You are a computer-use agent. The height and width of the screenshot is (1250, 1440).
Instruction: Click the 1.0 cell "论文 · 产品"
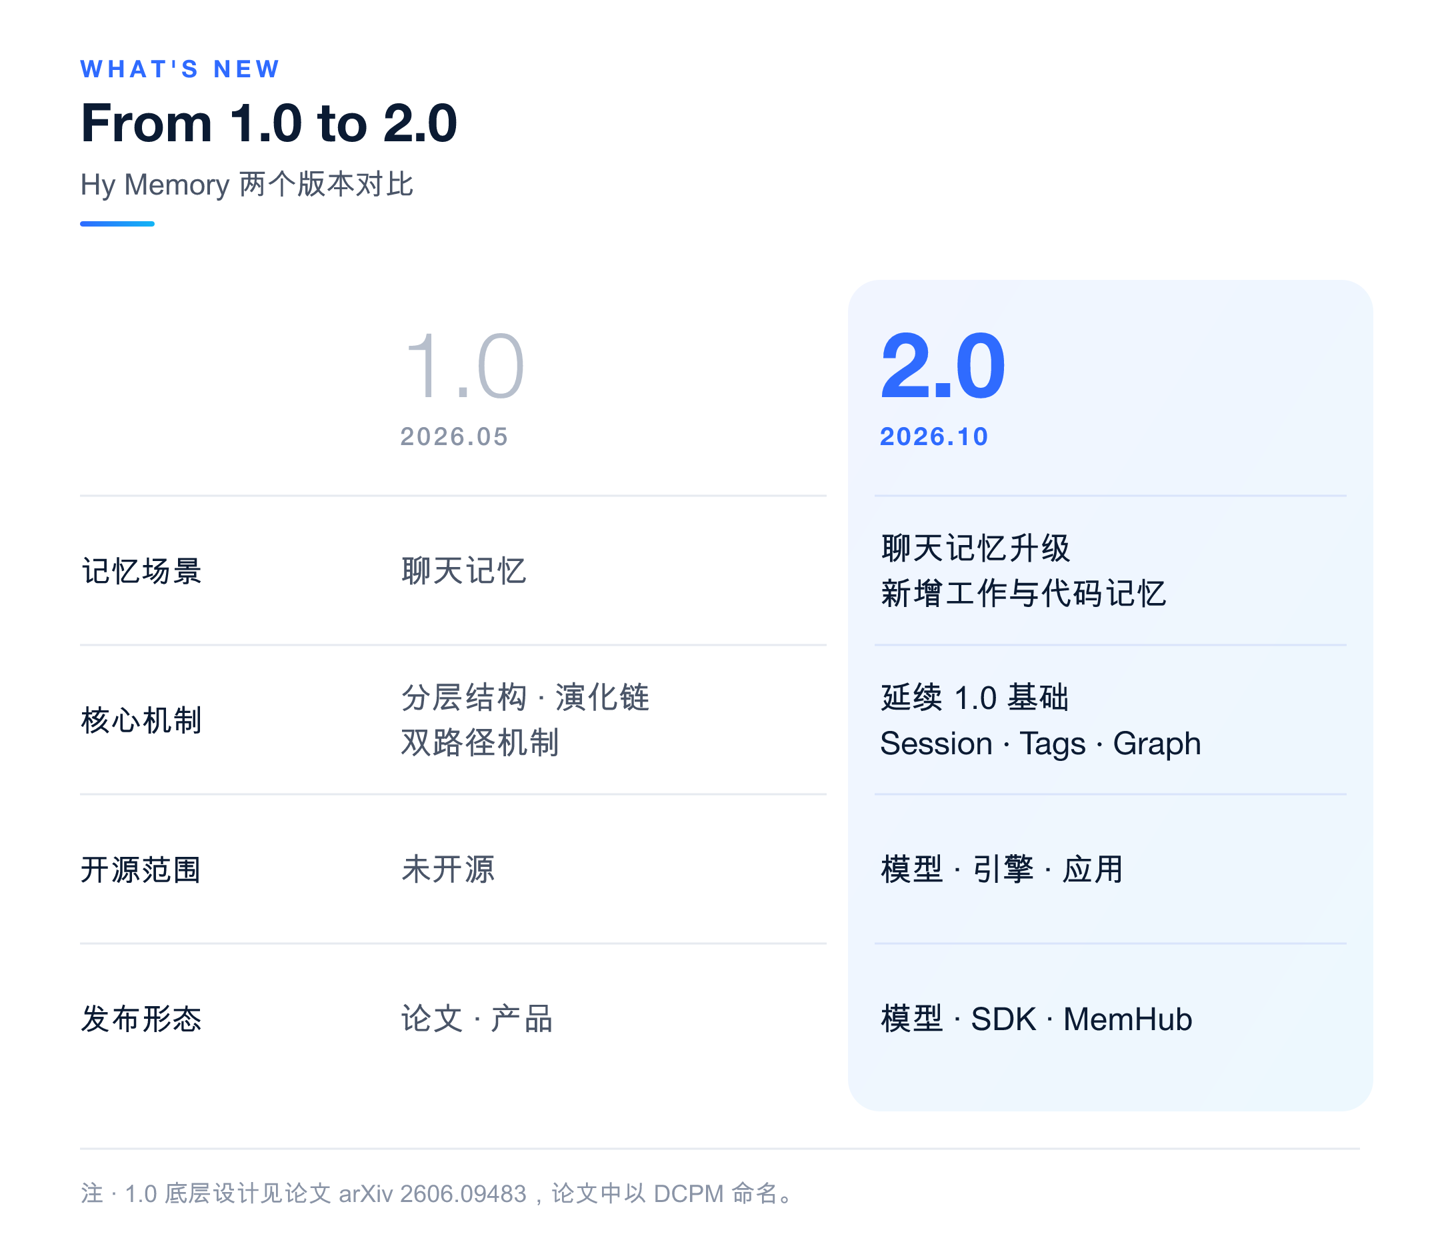[x=477, y=1019]
